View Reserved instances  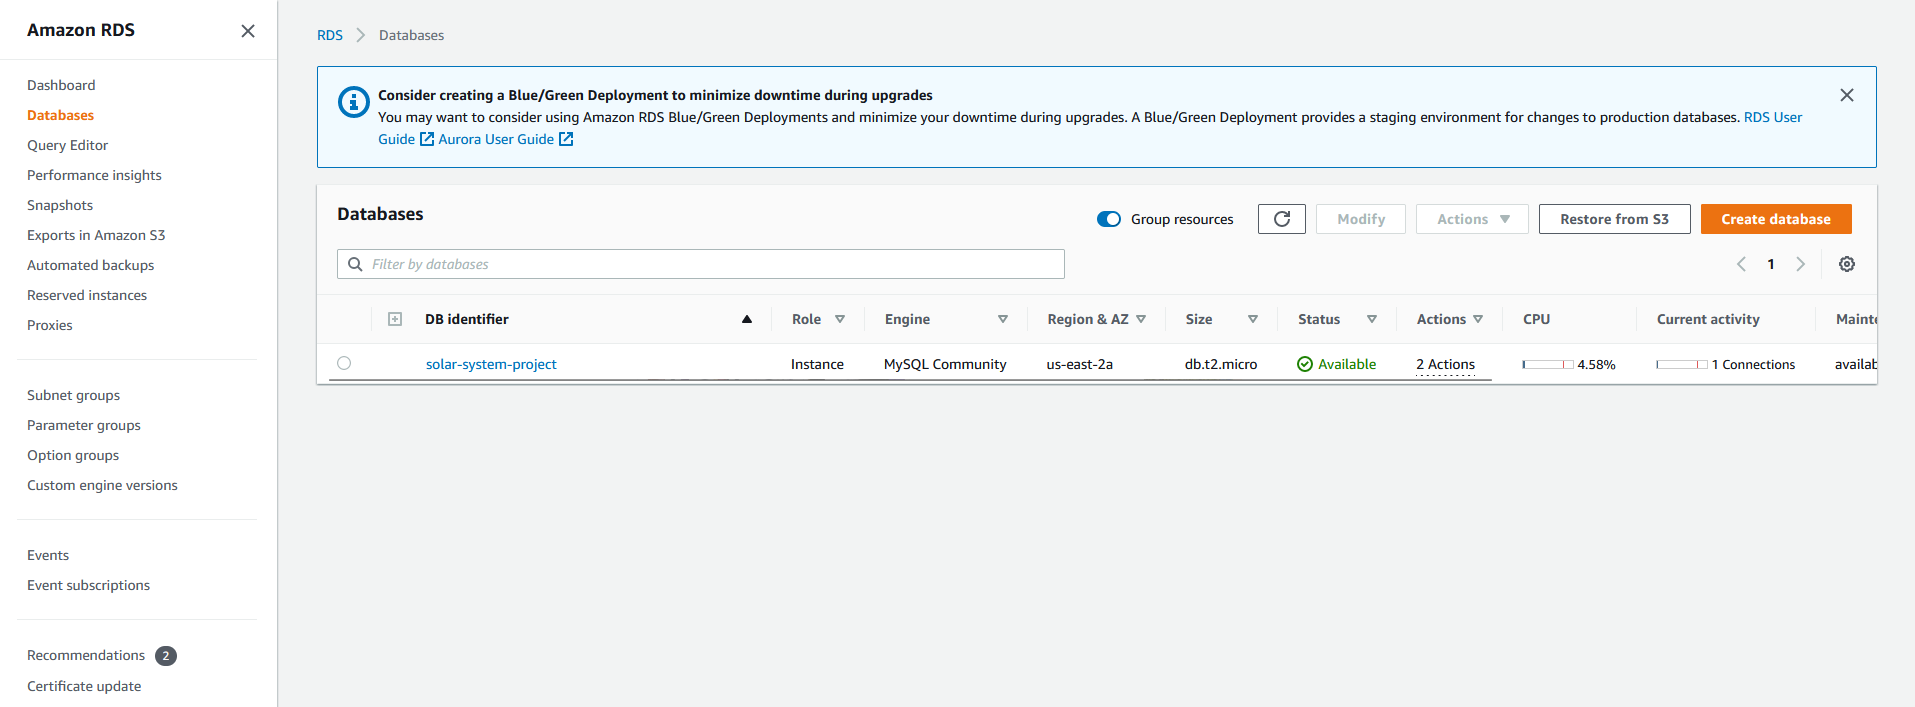(87, 295)
